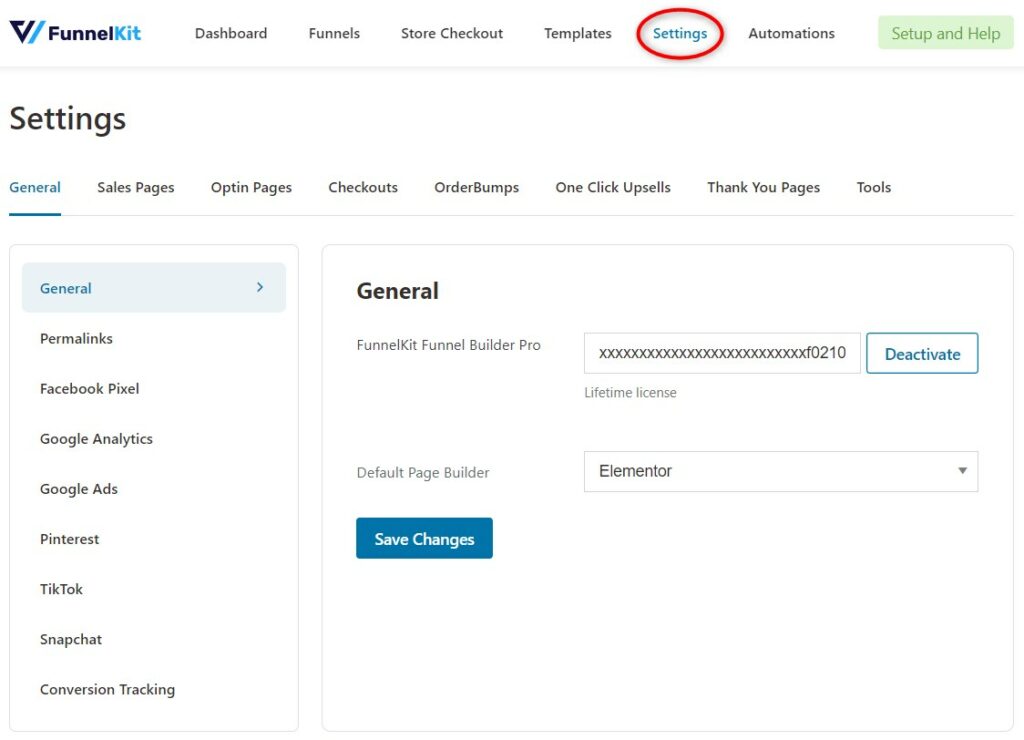Switch to Thank You Pages tab
Image resolution: width=1024 pixels, height=740 pixels.
(763, 187)
